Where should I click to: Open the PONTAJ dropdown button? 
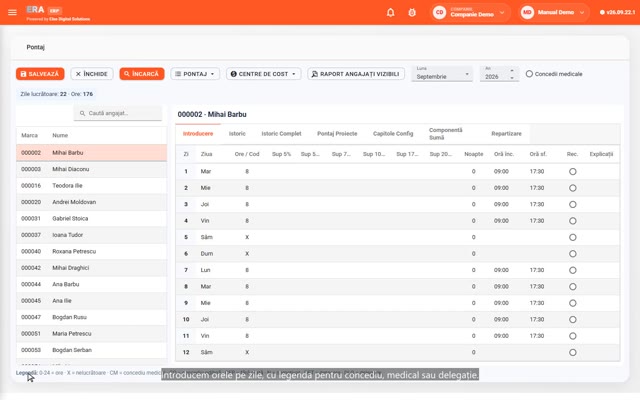coord(195,74)
